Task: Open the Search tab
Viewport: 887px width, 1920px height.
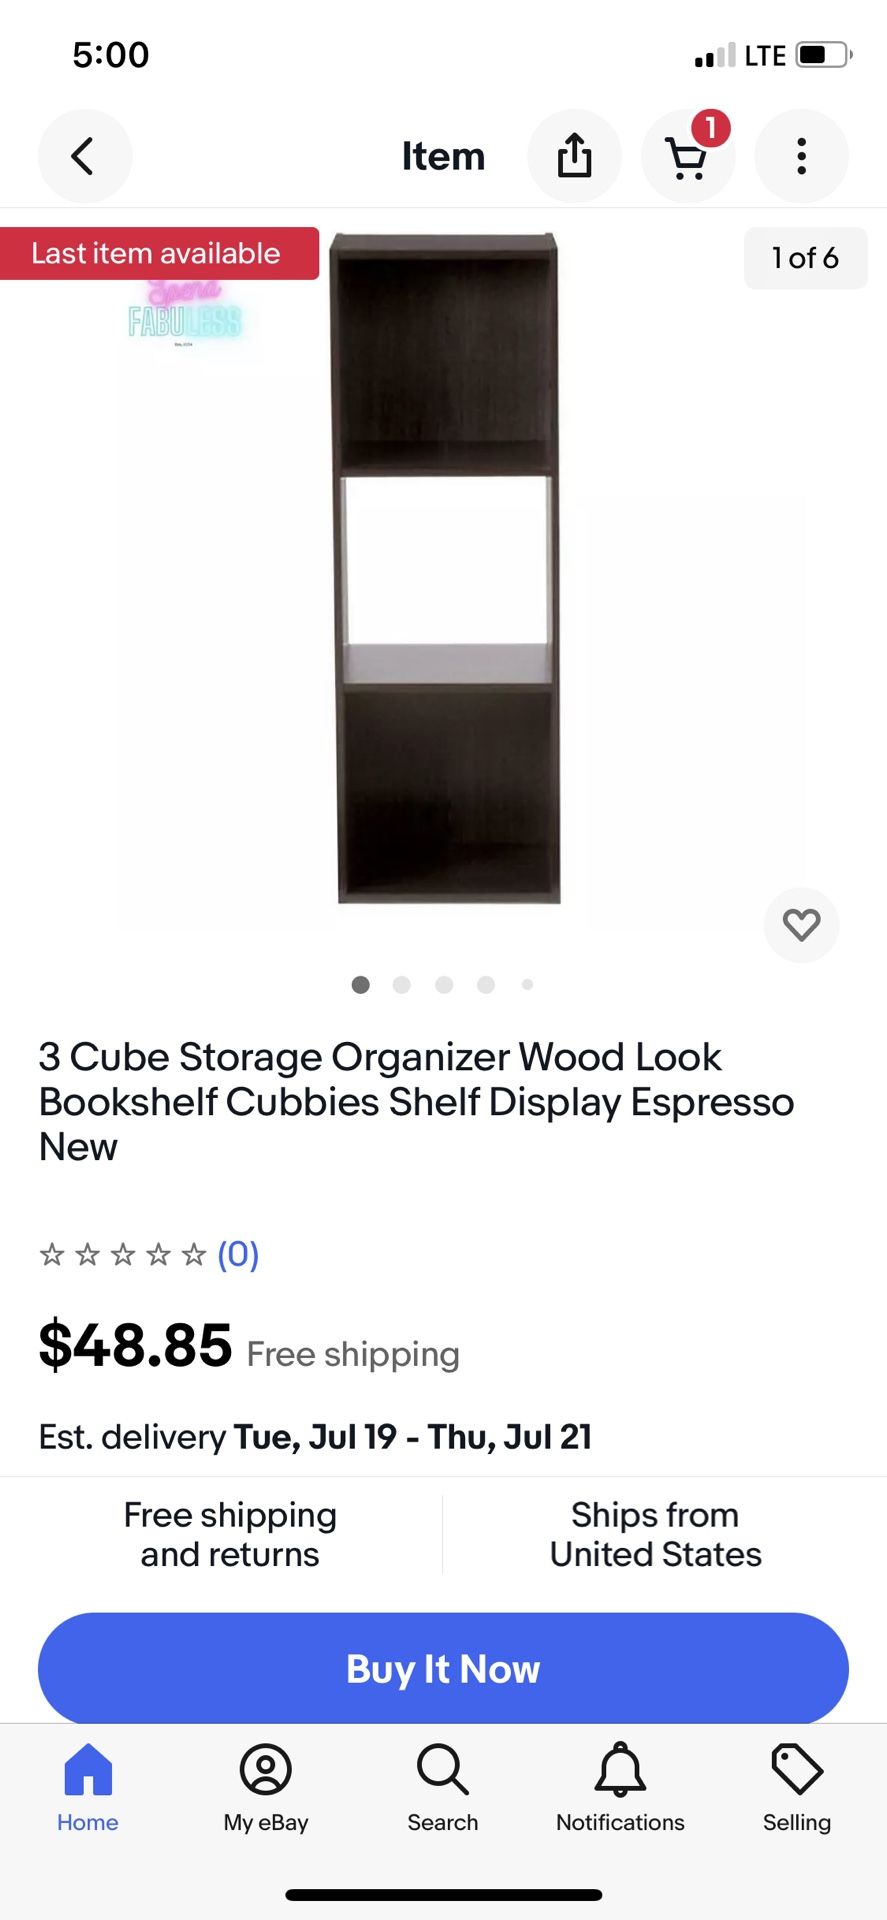Action: tap(443, 1787)
